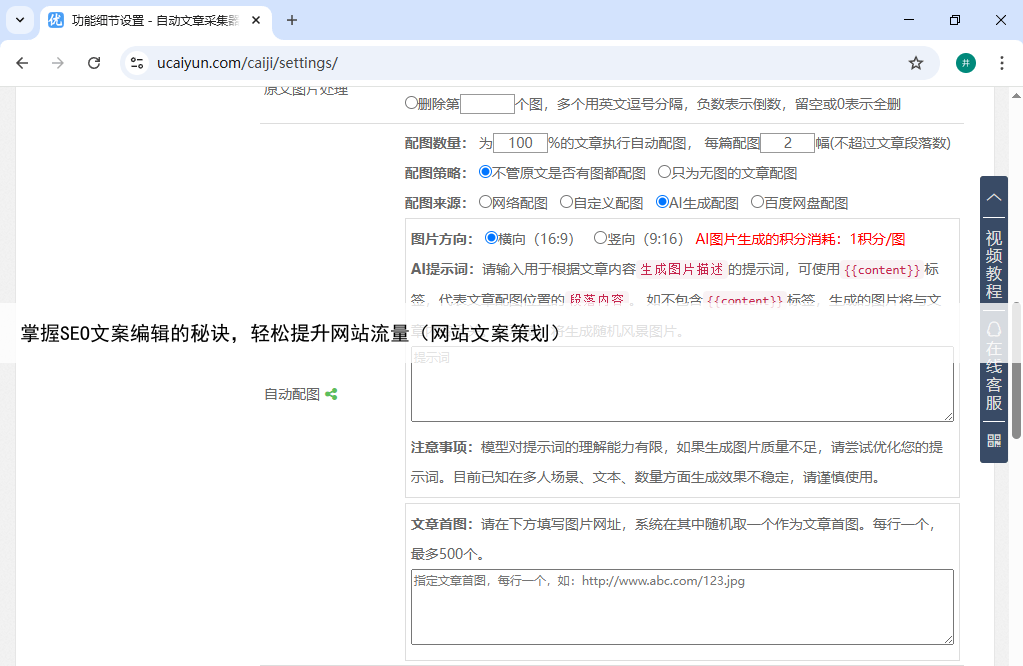The width and height of the screenshot is (1023, 666).
Task: Click the share icon beside 自动配图
Action: (x=331, y=394)
